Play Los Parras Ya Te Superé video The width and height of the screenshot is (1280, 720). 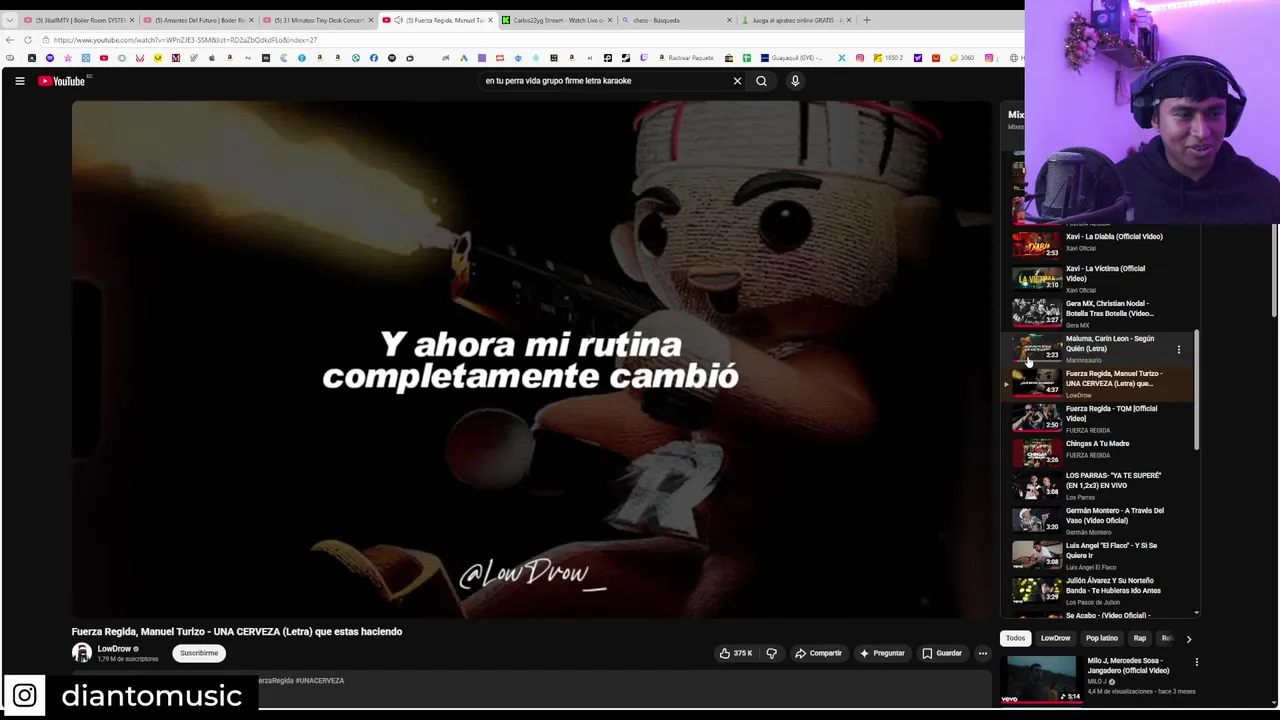pyautogui.click(x=1098, y=485)
